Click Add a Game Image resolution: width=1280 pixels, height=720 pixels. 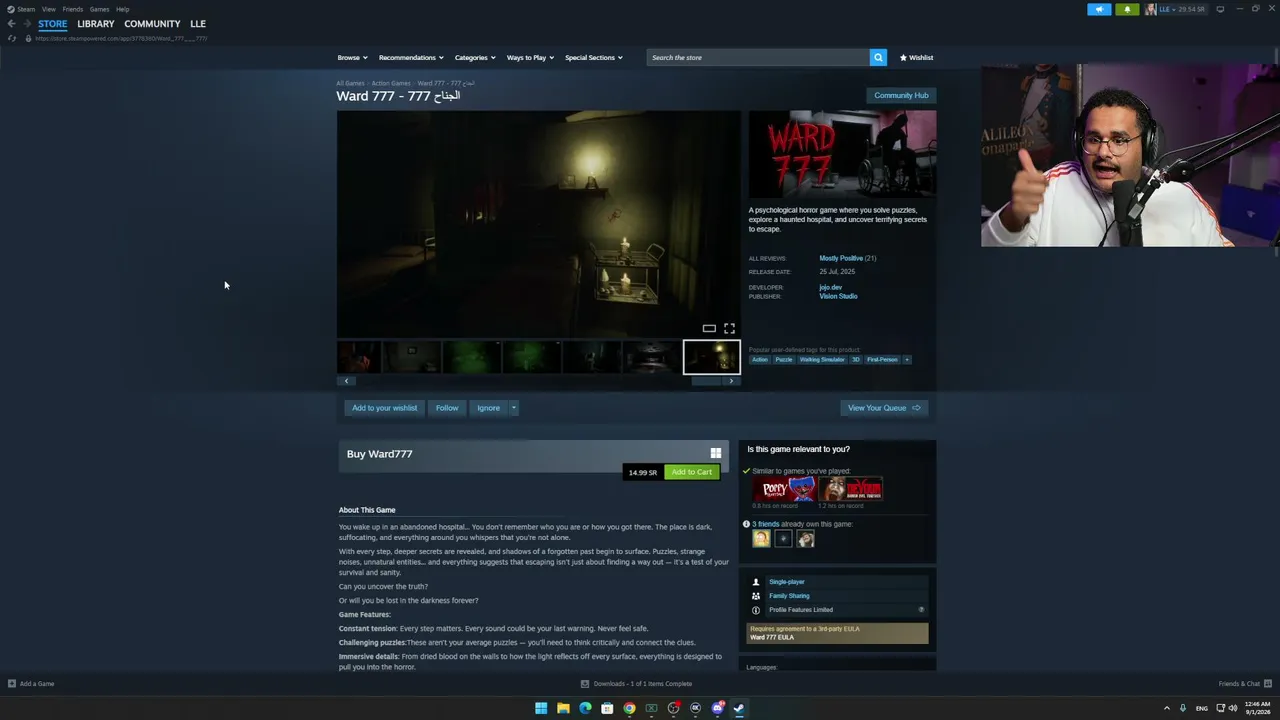[31, 684]
